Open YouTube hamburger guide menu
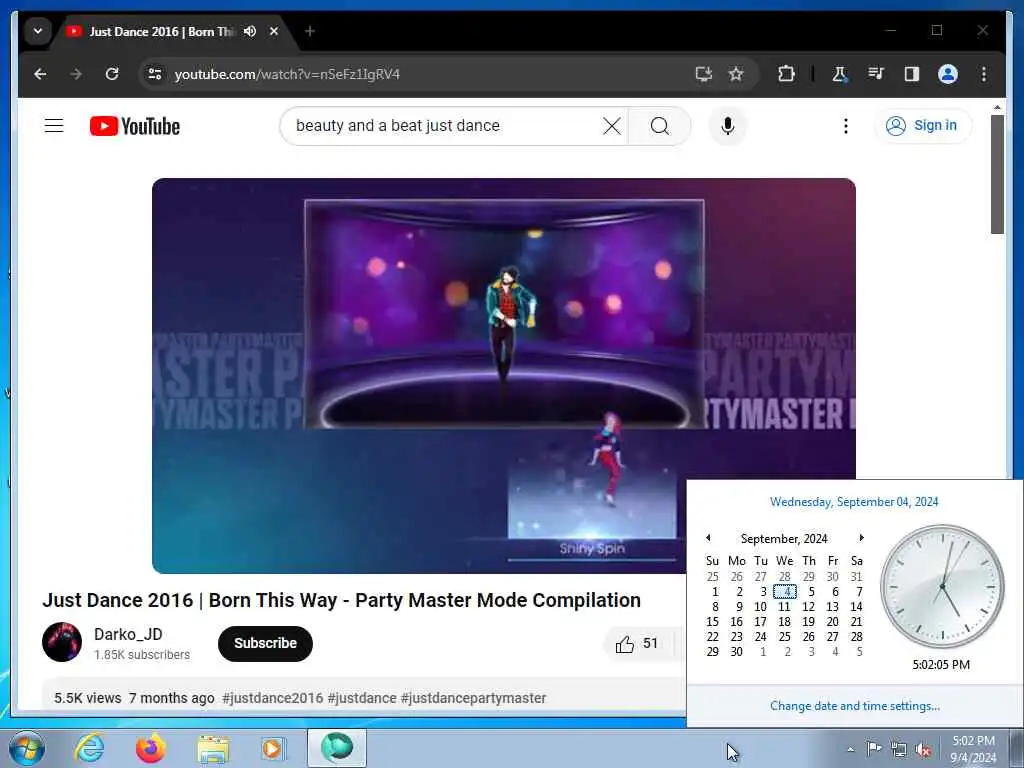 point(54,125)
